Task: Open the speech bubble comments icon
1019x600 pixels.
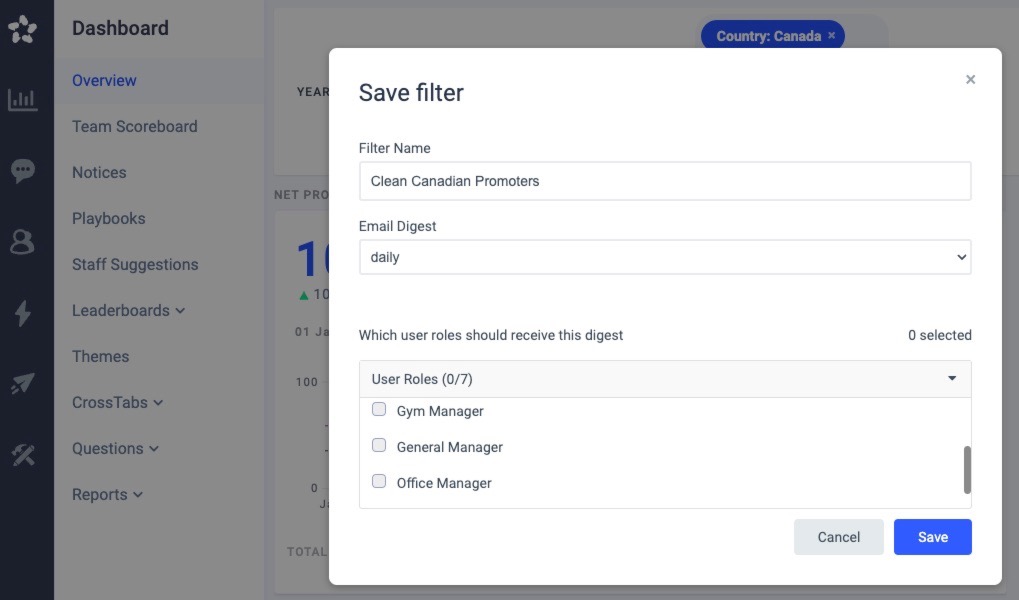Action: [22, 171]
